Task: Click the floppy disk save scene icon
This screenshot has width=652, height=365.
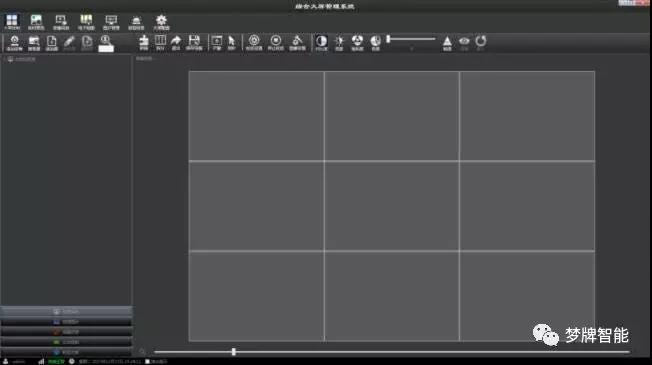Action: pos(194,42)
